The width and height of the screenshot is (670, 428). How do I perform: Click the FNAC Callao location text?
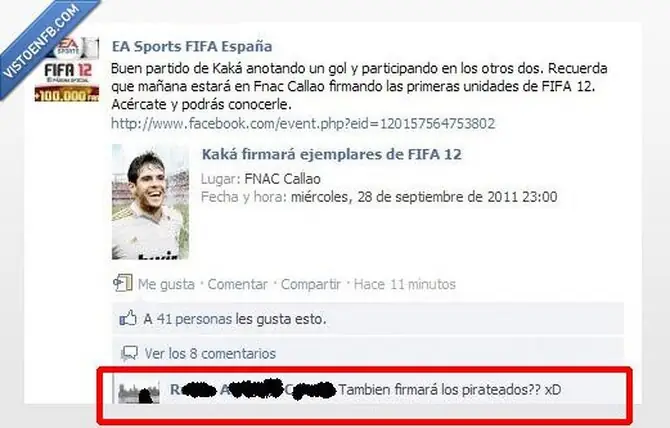click(282, 179)
